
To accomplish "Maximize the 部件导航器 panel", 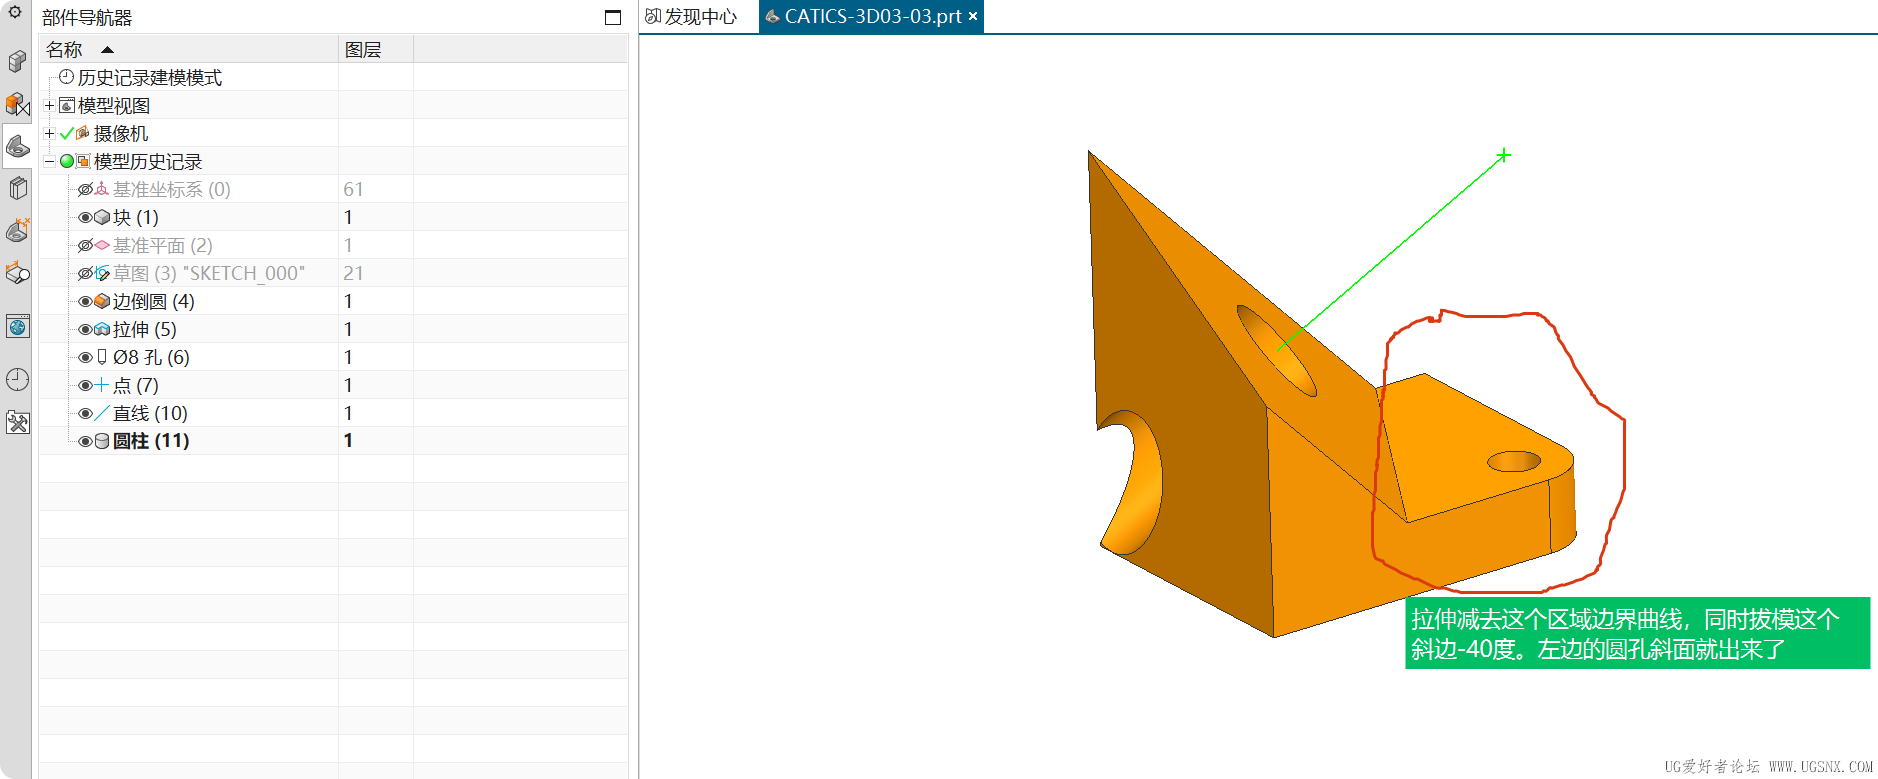I will pyautogui.click(x=613, y=17).
